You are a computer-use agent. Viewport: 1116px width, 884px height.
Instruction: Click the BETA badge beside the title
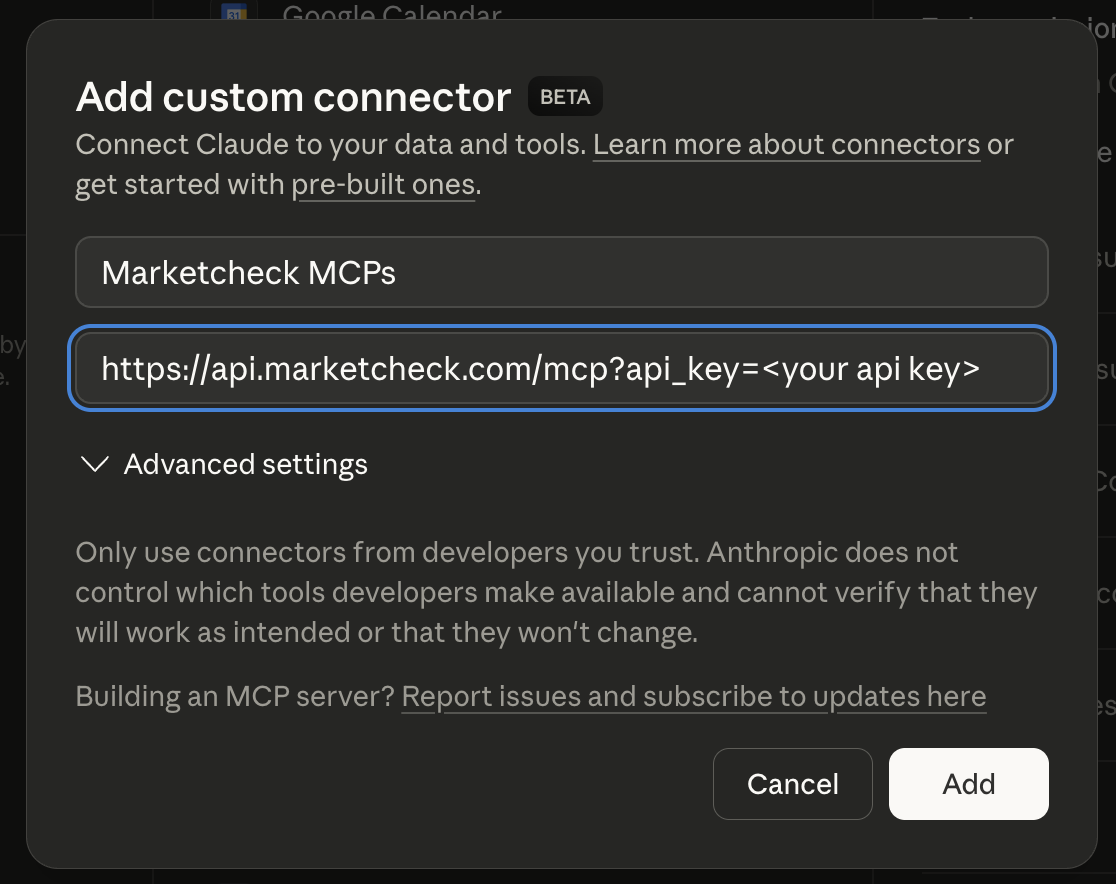[x=565, y=98]
